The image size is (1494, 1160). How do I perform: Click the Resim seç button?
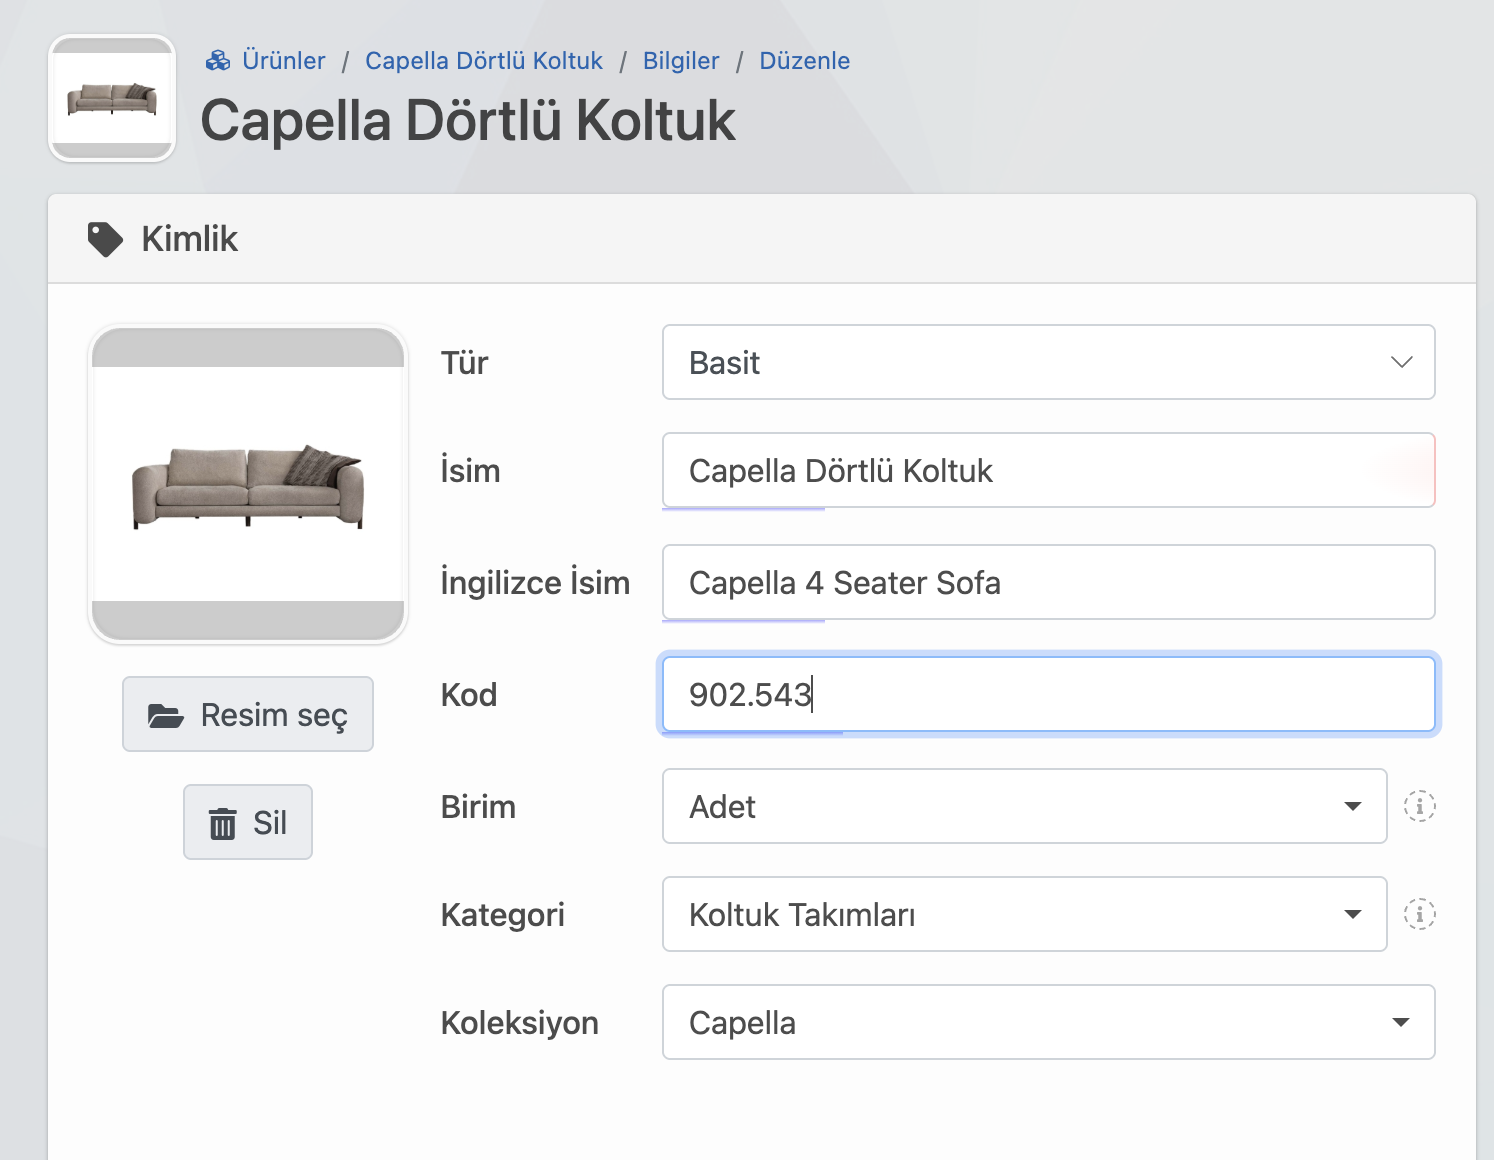click(248, 714)
